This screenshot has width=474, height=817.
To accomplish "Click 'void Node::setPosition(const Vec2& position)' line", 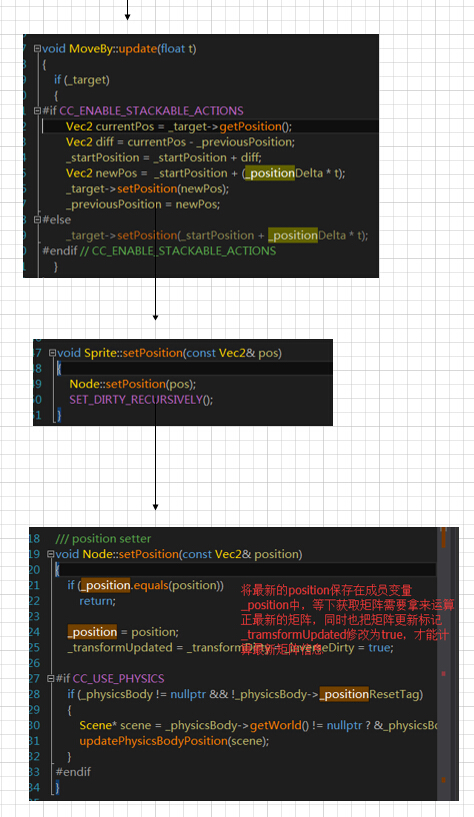I will click(179, 554).
